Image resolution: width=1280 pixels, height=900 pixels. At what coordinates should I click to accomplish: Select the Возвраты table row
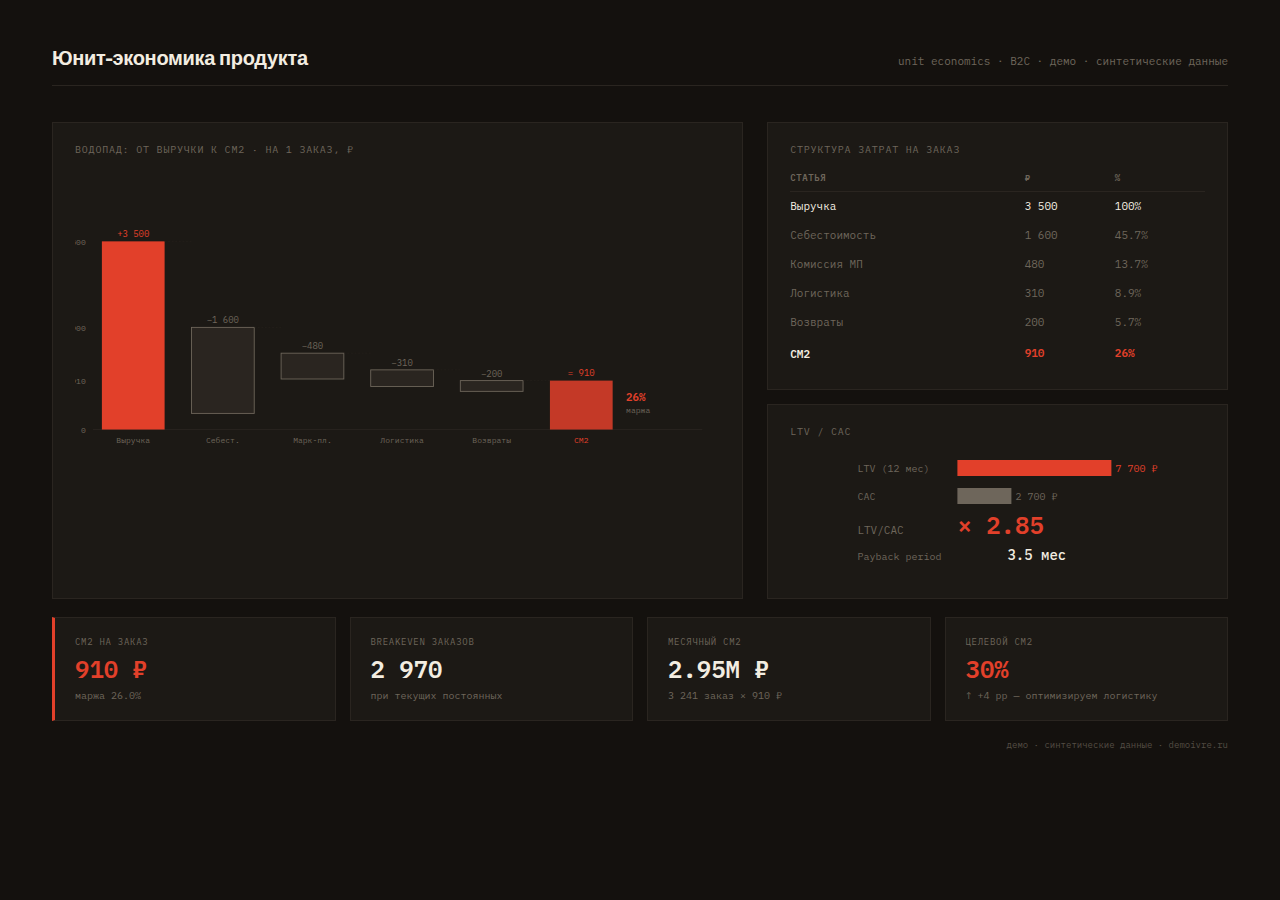[x=997, y=322]
